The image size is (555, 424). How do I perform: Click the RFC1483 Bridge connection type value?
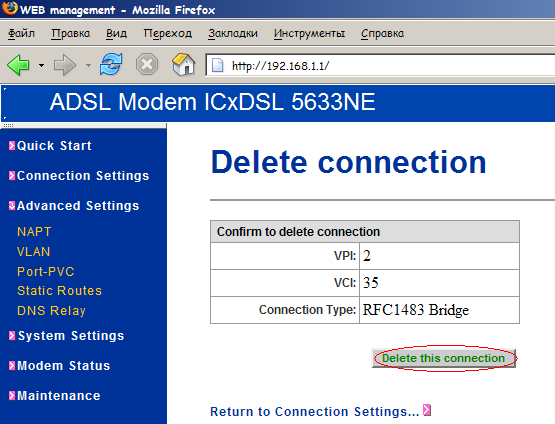[416, 310]
